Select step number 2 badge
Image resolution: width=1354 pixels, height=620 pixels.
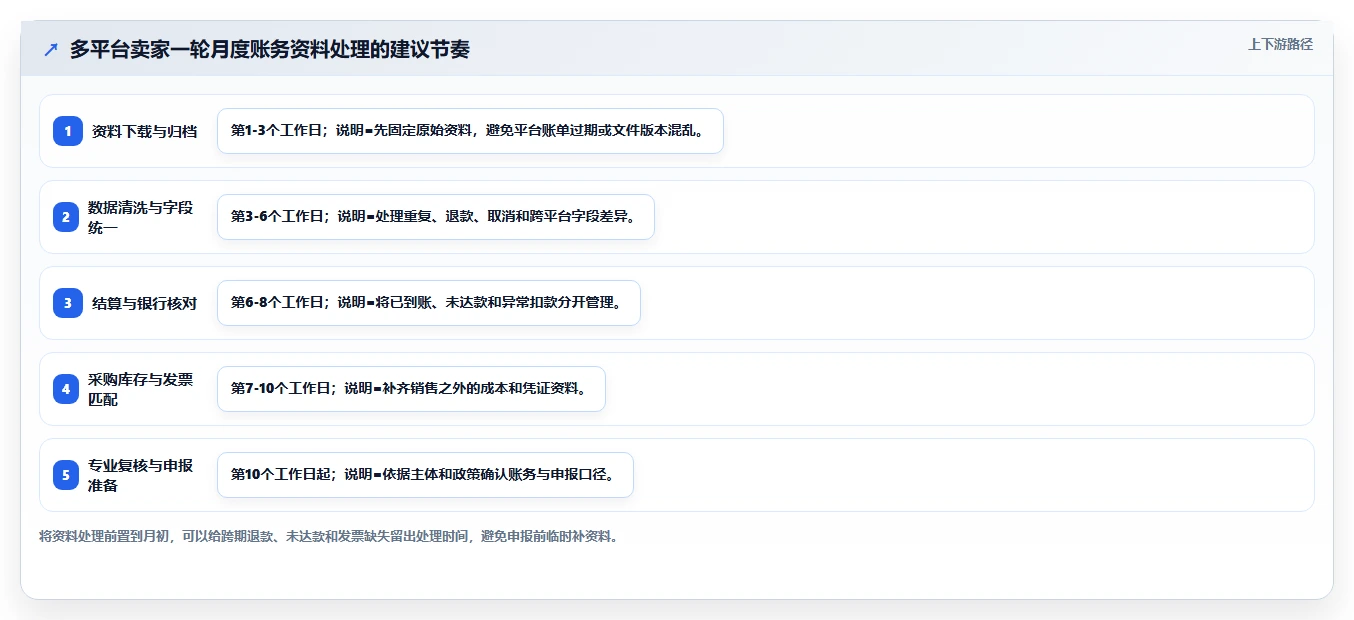pos(68,217)
